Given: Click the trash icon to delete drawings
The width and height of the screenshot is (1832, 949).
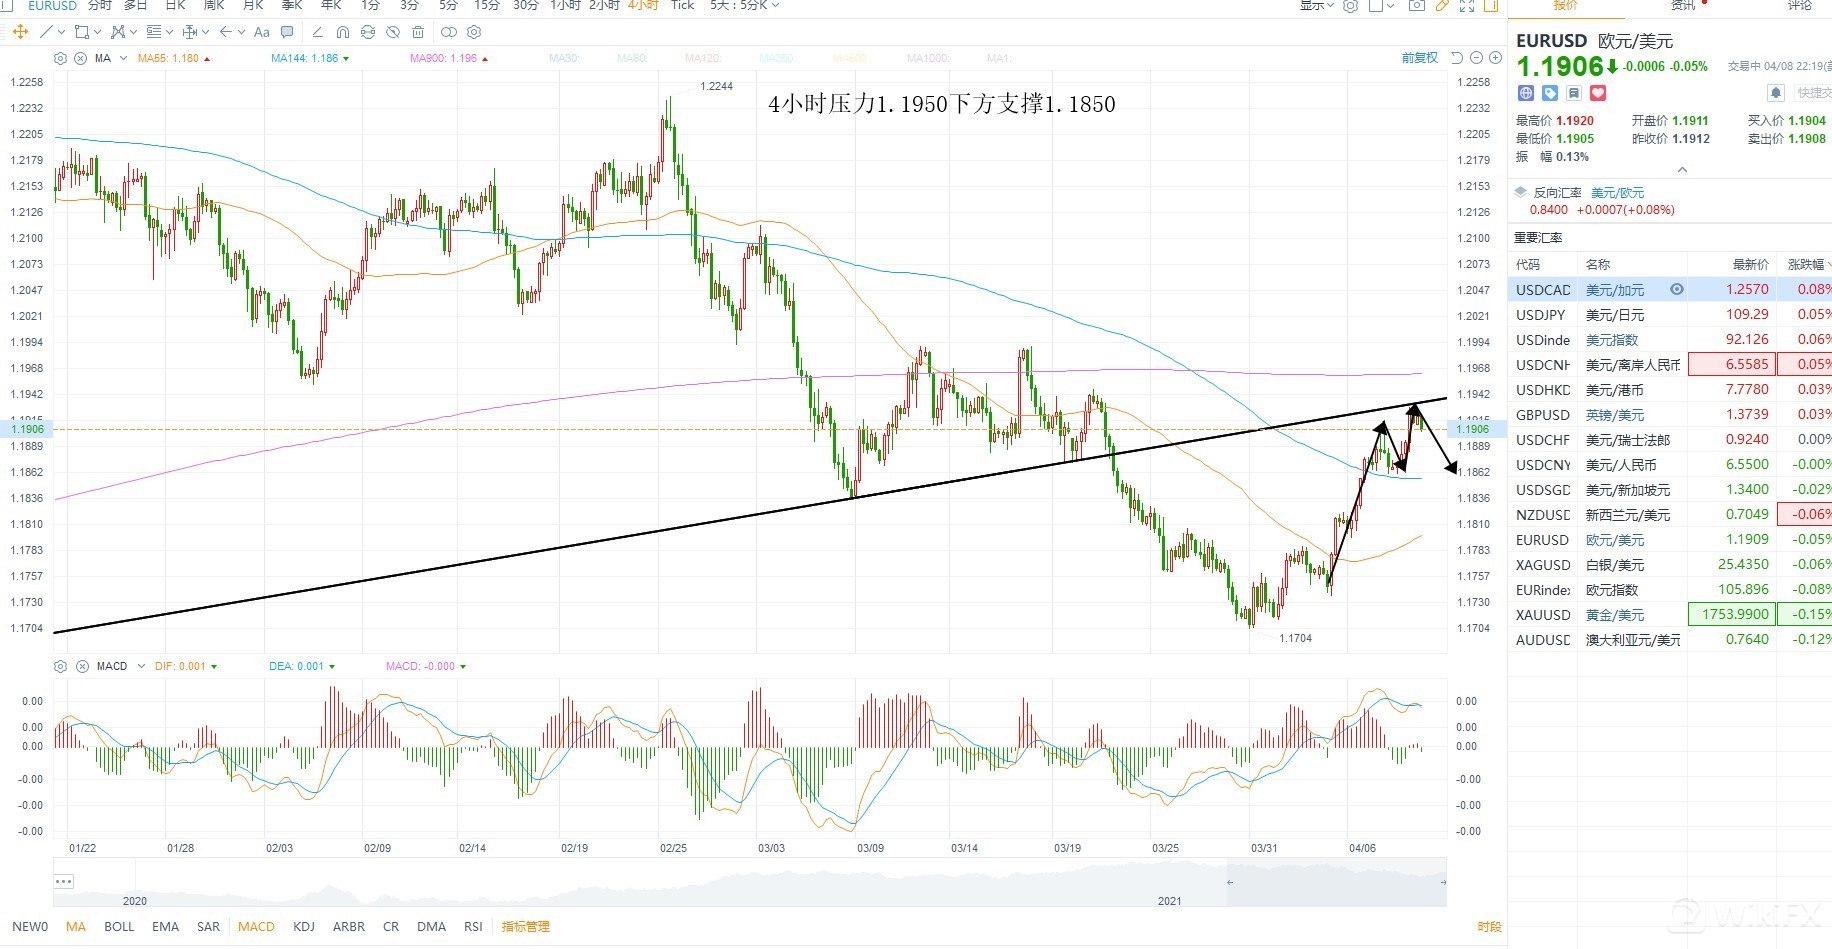Looking at the screenshot, I should pos(418,32).
